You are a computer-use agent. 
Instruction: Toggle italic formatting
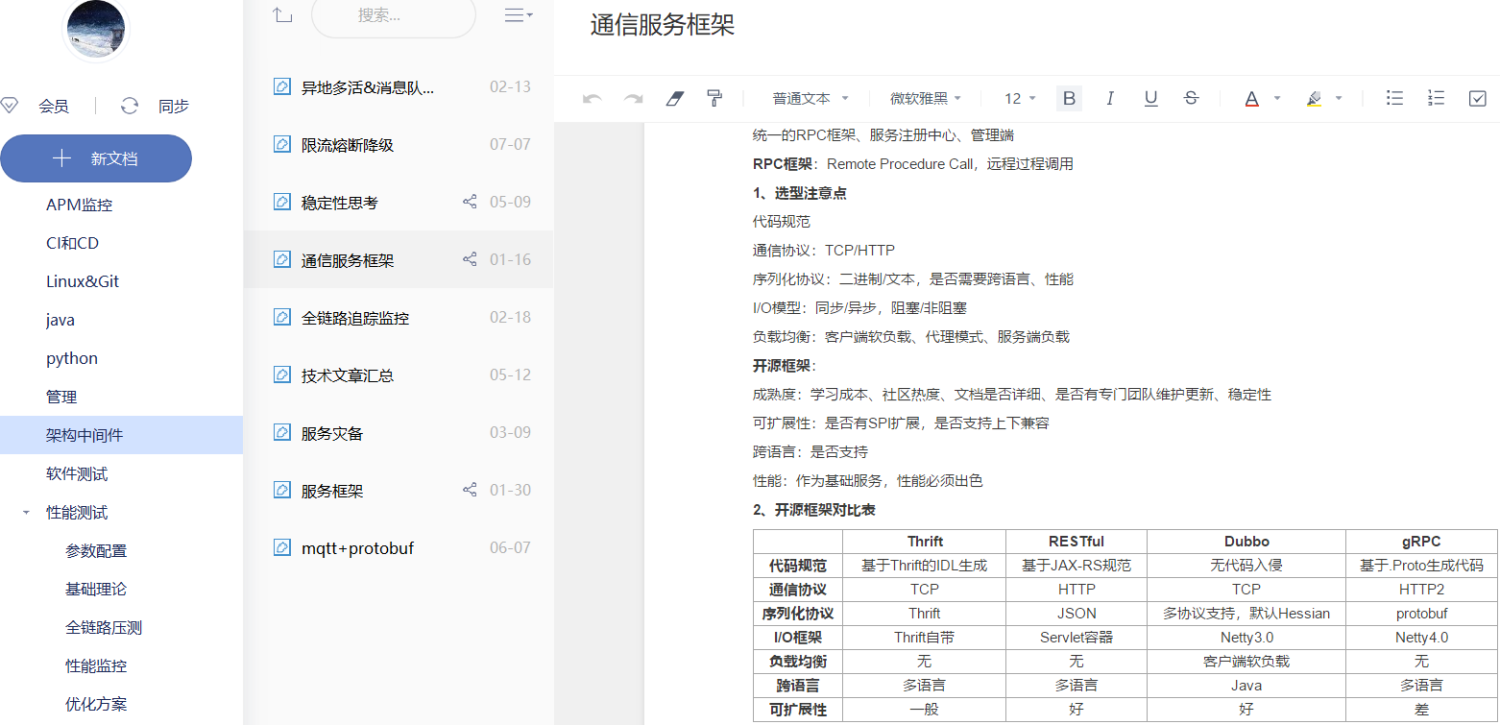pos(1109,98)
